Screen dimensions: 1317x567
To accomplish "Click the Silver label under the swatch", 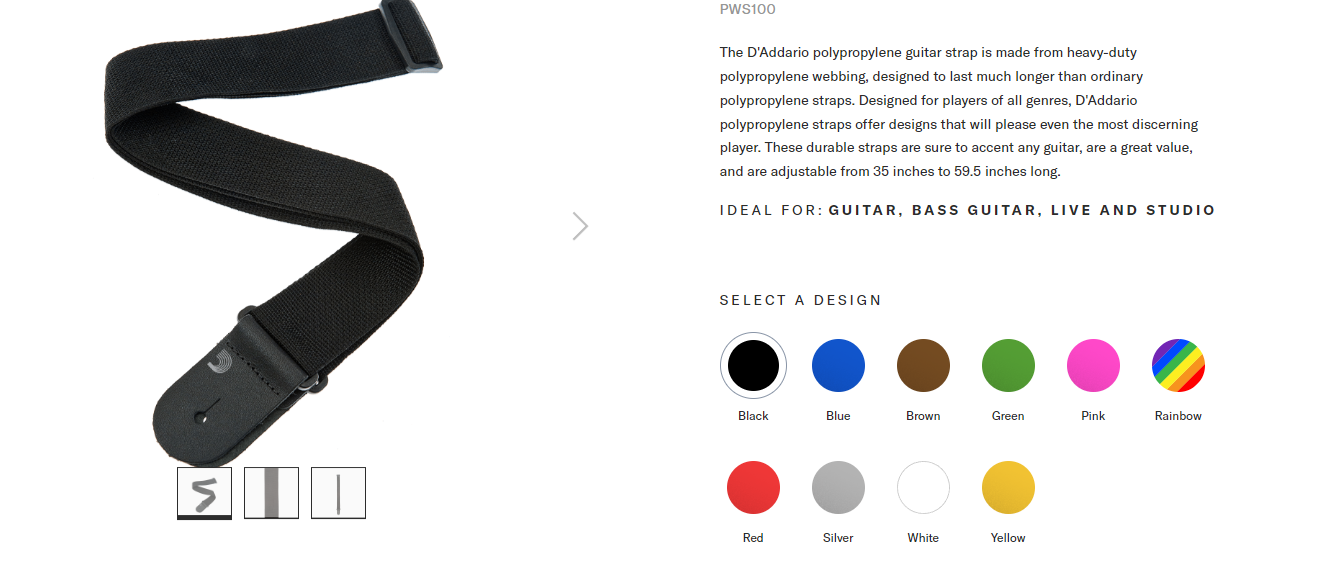I will click(x=838, y=538).
